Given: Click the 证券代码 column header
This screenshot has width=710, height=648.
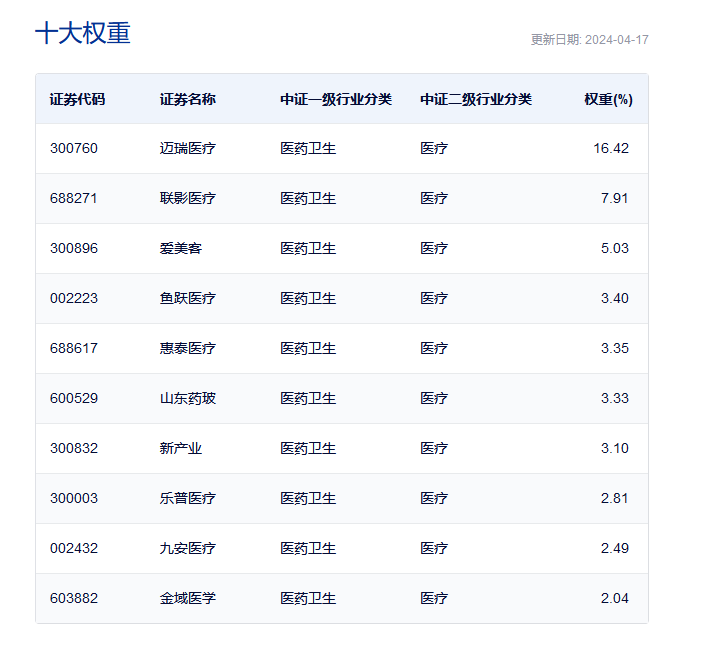Looking at the screenshot, I should pos(77,99).
